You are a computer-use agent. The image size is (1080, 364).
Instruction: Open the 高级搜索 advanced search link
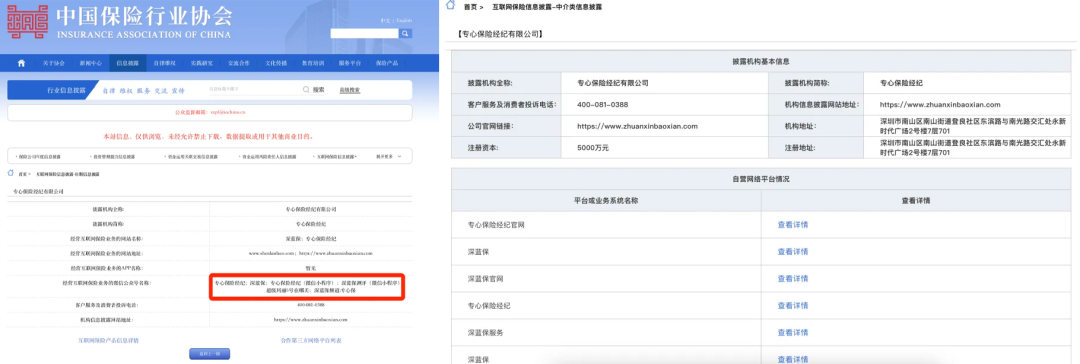coord(349,90)
